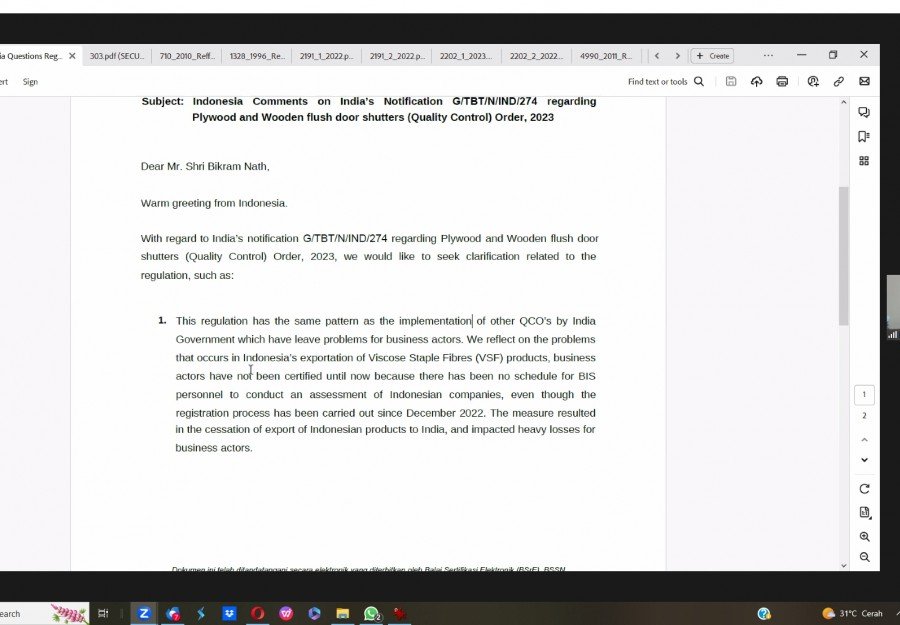The height and width of the screenshot is (625, 900).
Task: Close the Questions Reg document tab
Action: pyautogui.click(x=72, y=56)
